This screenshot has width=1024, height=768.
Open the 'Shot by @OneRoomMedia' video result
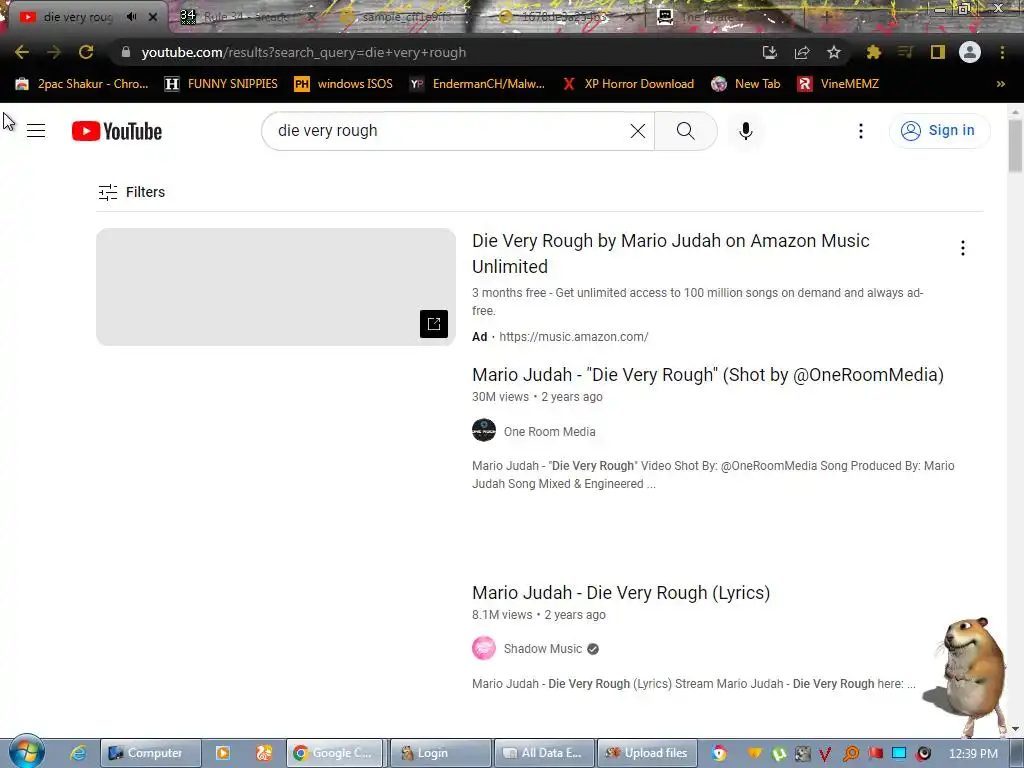pos(708,375)
